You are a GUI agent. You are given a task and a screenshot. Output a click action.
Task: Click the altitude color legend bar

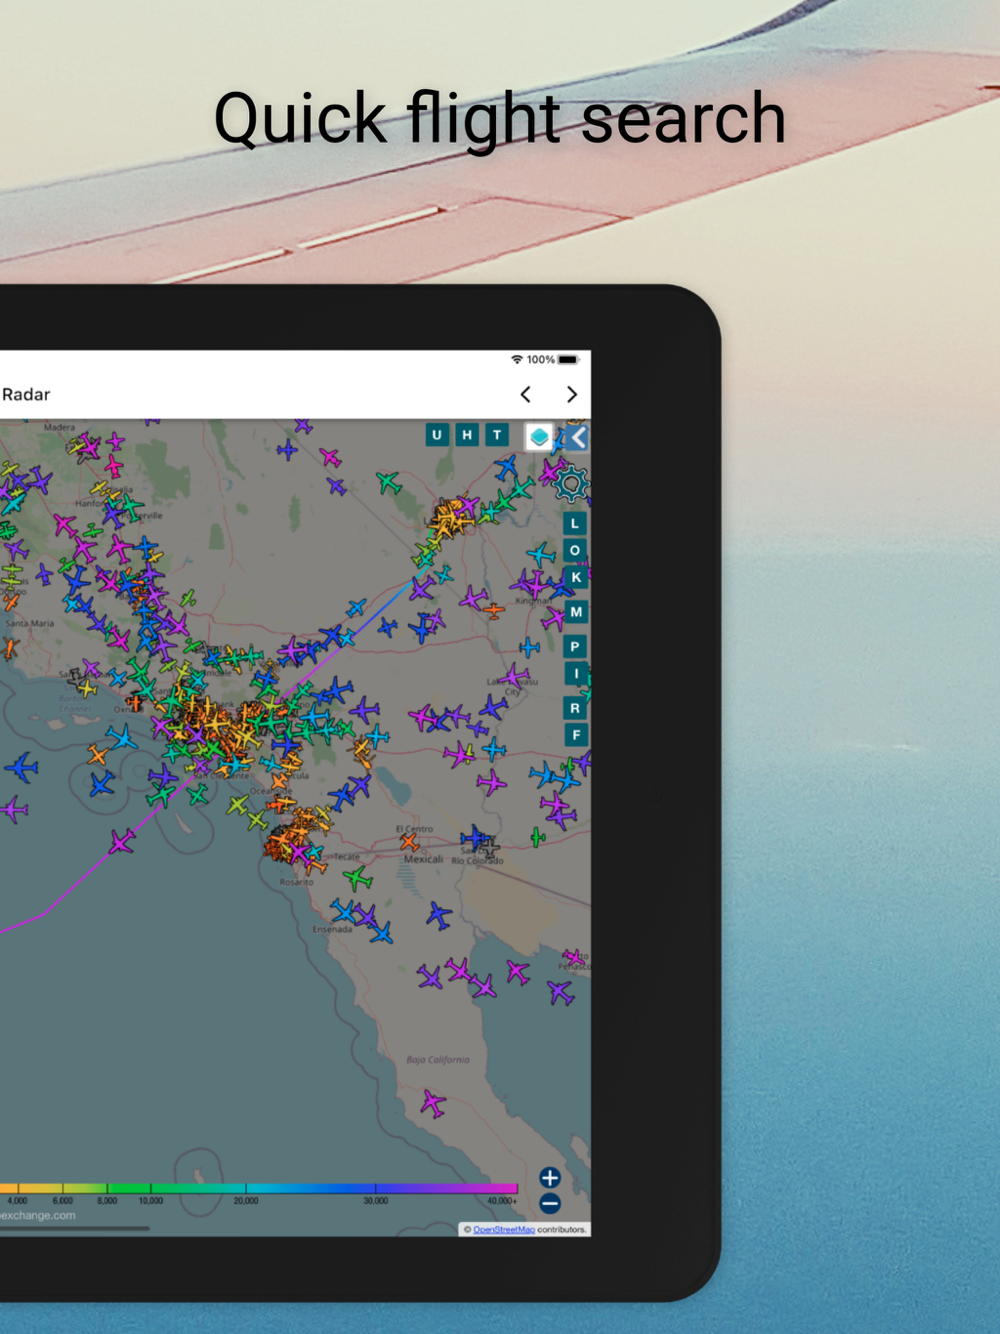coord(259,1188)
